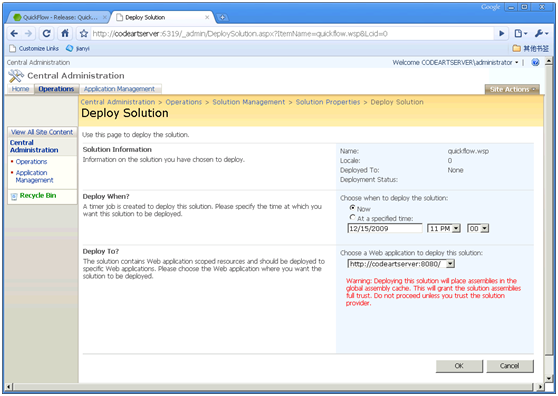Open the SharePoint help icon

tap(535, 62)
